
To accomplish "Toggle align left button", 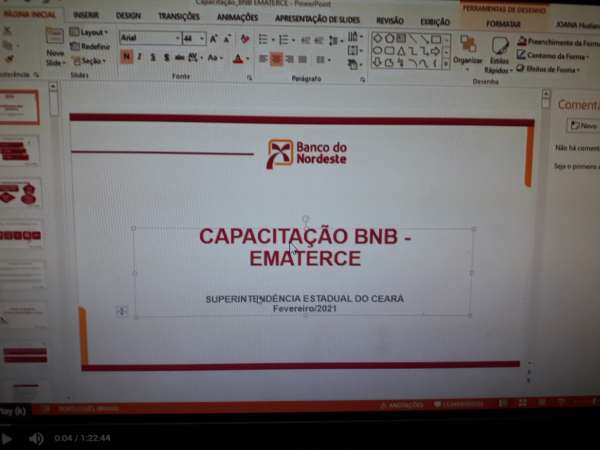I will [263, 59].
